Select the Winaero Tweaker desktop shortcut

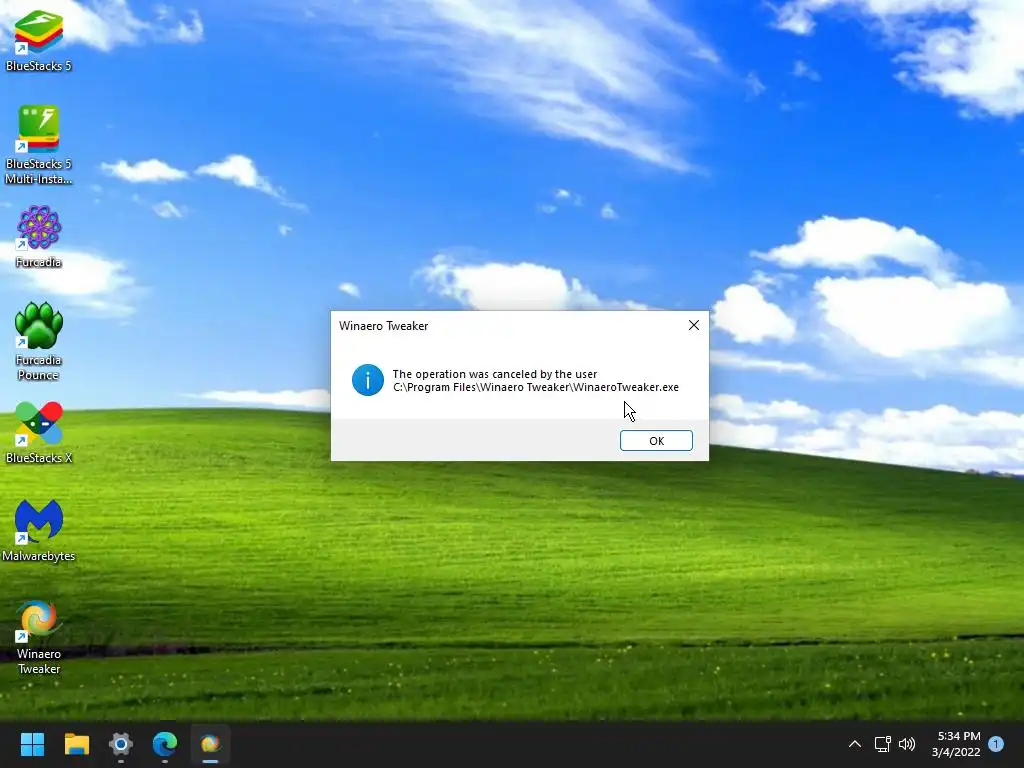point(39,637)
